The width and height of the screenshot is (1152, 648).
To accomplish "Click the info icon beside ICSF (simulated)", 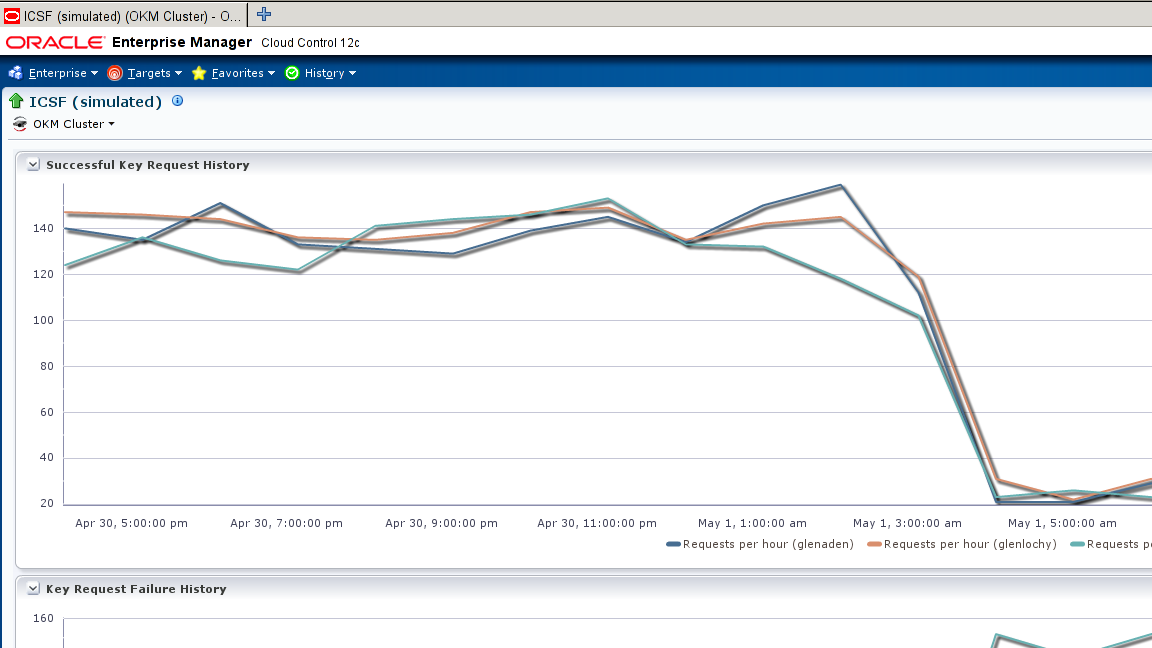I will (178, 101).
